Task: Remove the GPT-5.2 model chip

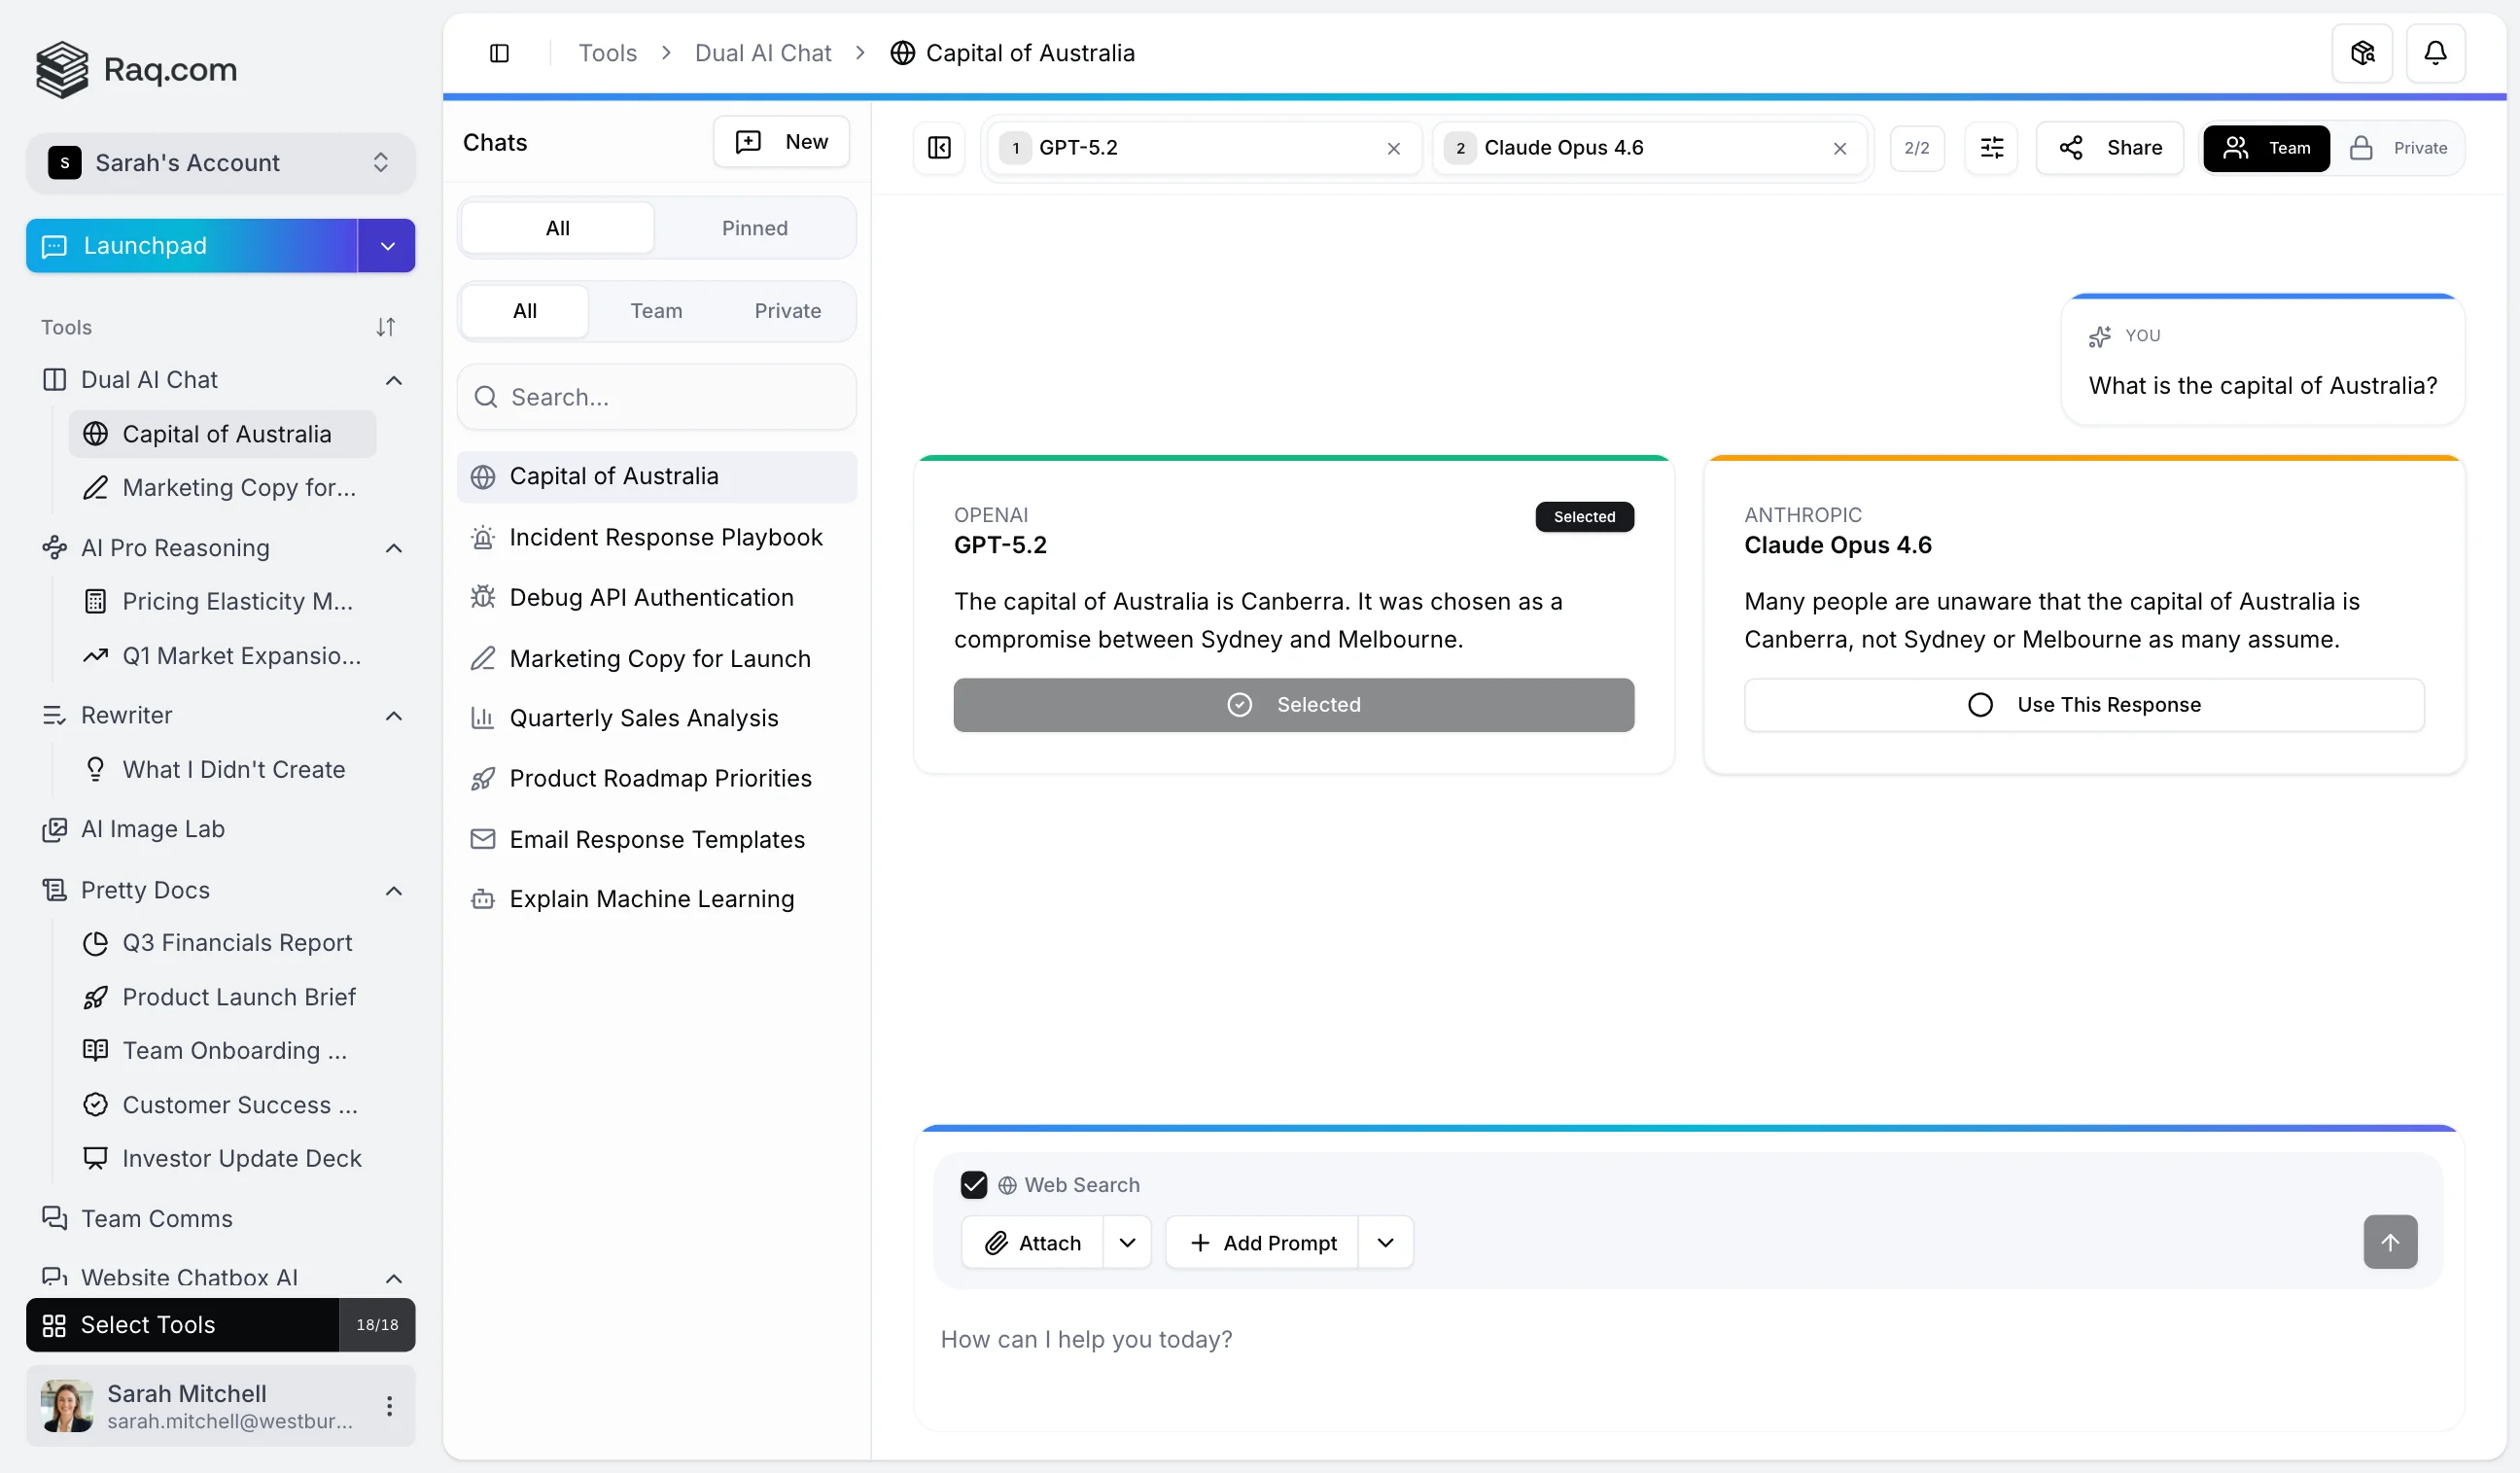Action: 1393,148
